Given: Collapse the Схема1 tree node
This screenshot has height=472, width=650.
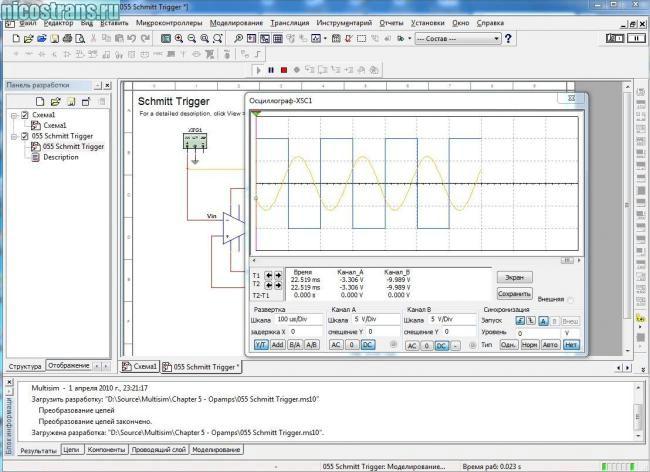Looking at the screenshot, I should (14, 115).
